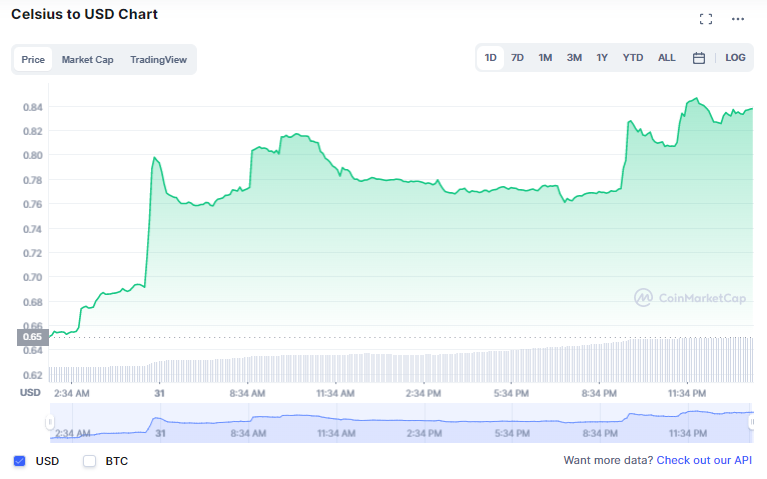
Task: Show ALL time price history
Action: 666,58
